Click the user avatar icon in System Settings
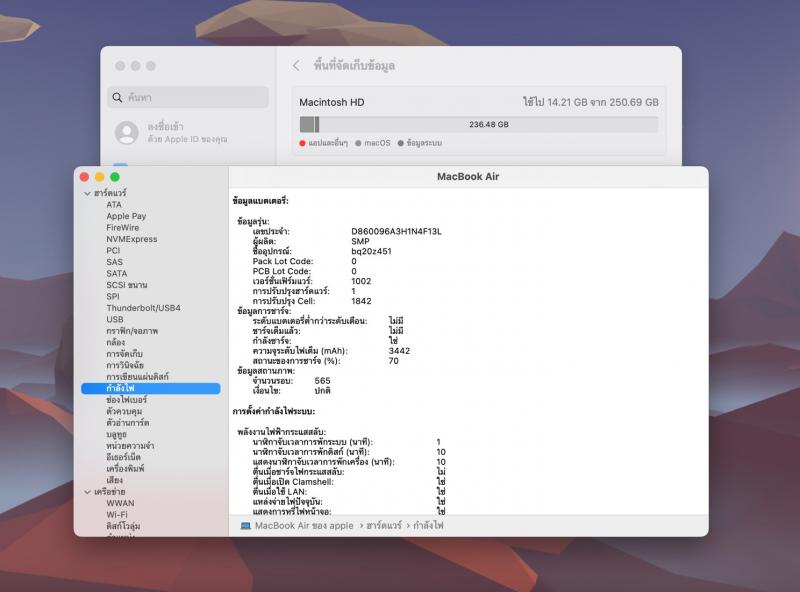Image resolution: width=800 pixels, height=592 pixels. click(127, 132)
